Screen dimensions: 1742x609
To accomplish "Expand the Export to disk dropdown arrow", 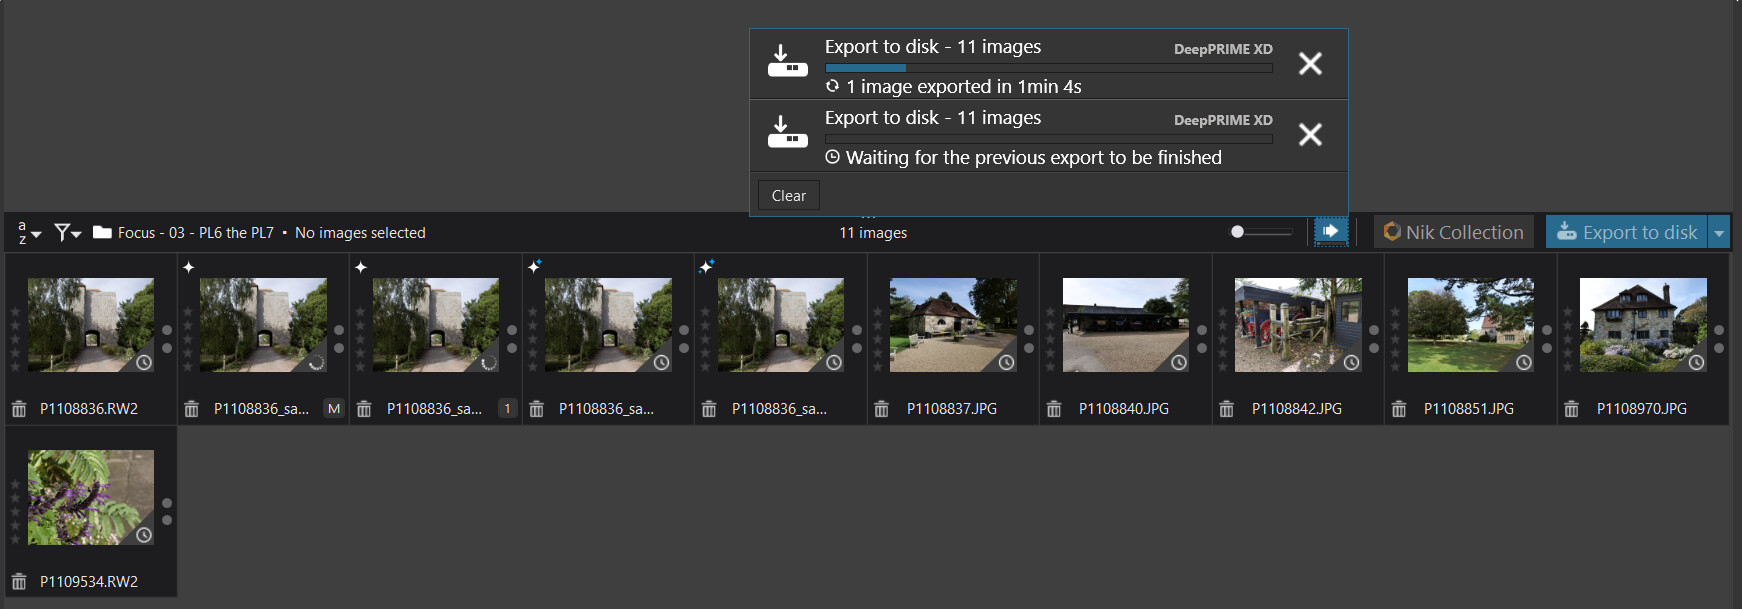I will [1719, 232].
